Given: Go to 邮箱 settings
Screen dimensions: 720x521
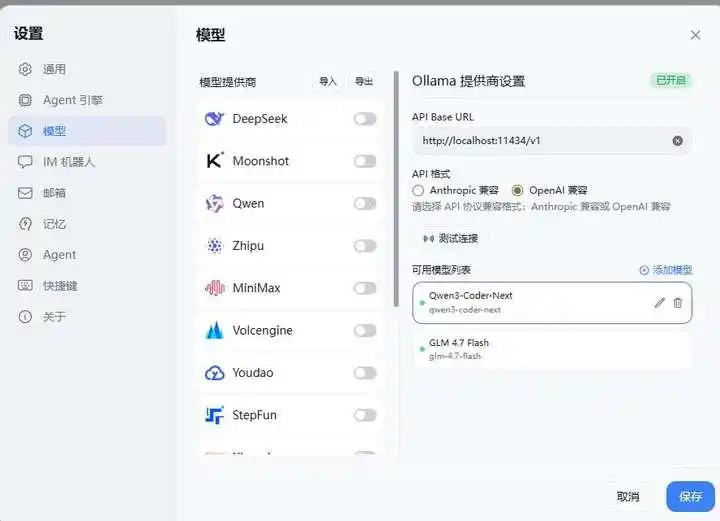Looking at the screenshot, I should pyautogui.click(x=87, y=193).
